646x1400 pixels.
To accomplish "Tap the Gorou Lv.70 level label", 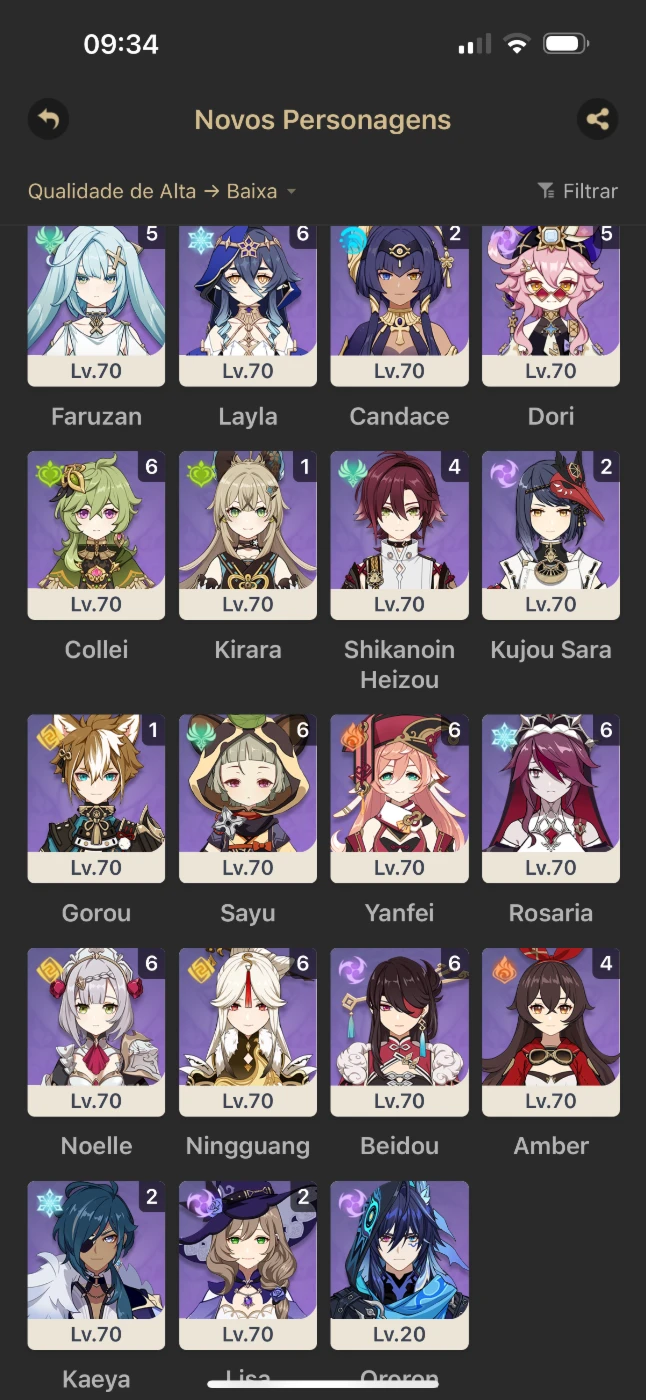I will [x=96, y=868].
